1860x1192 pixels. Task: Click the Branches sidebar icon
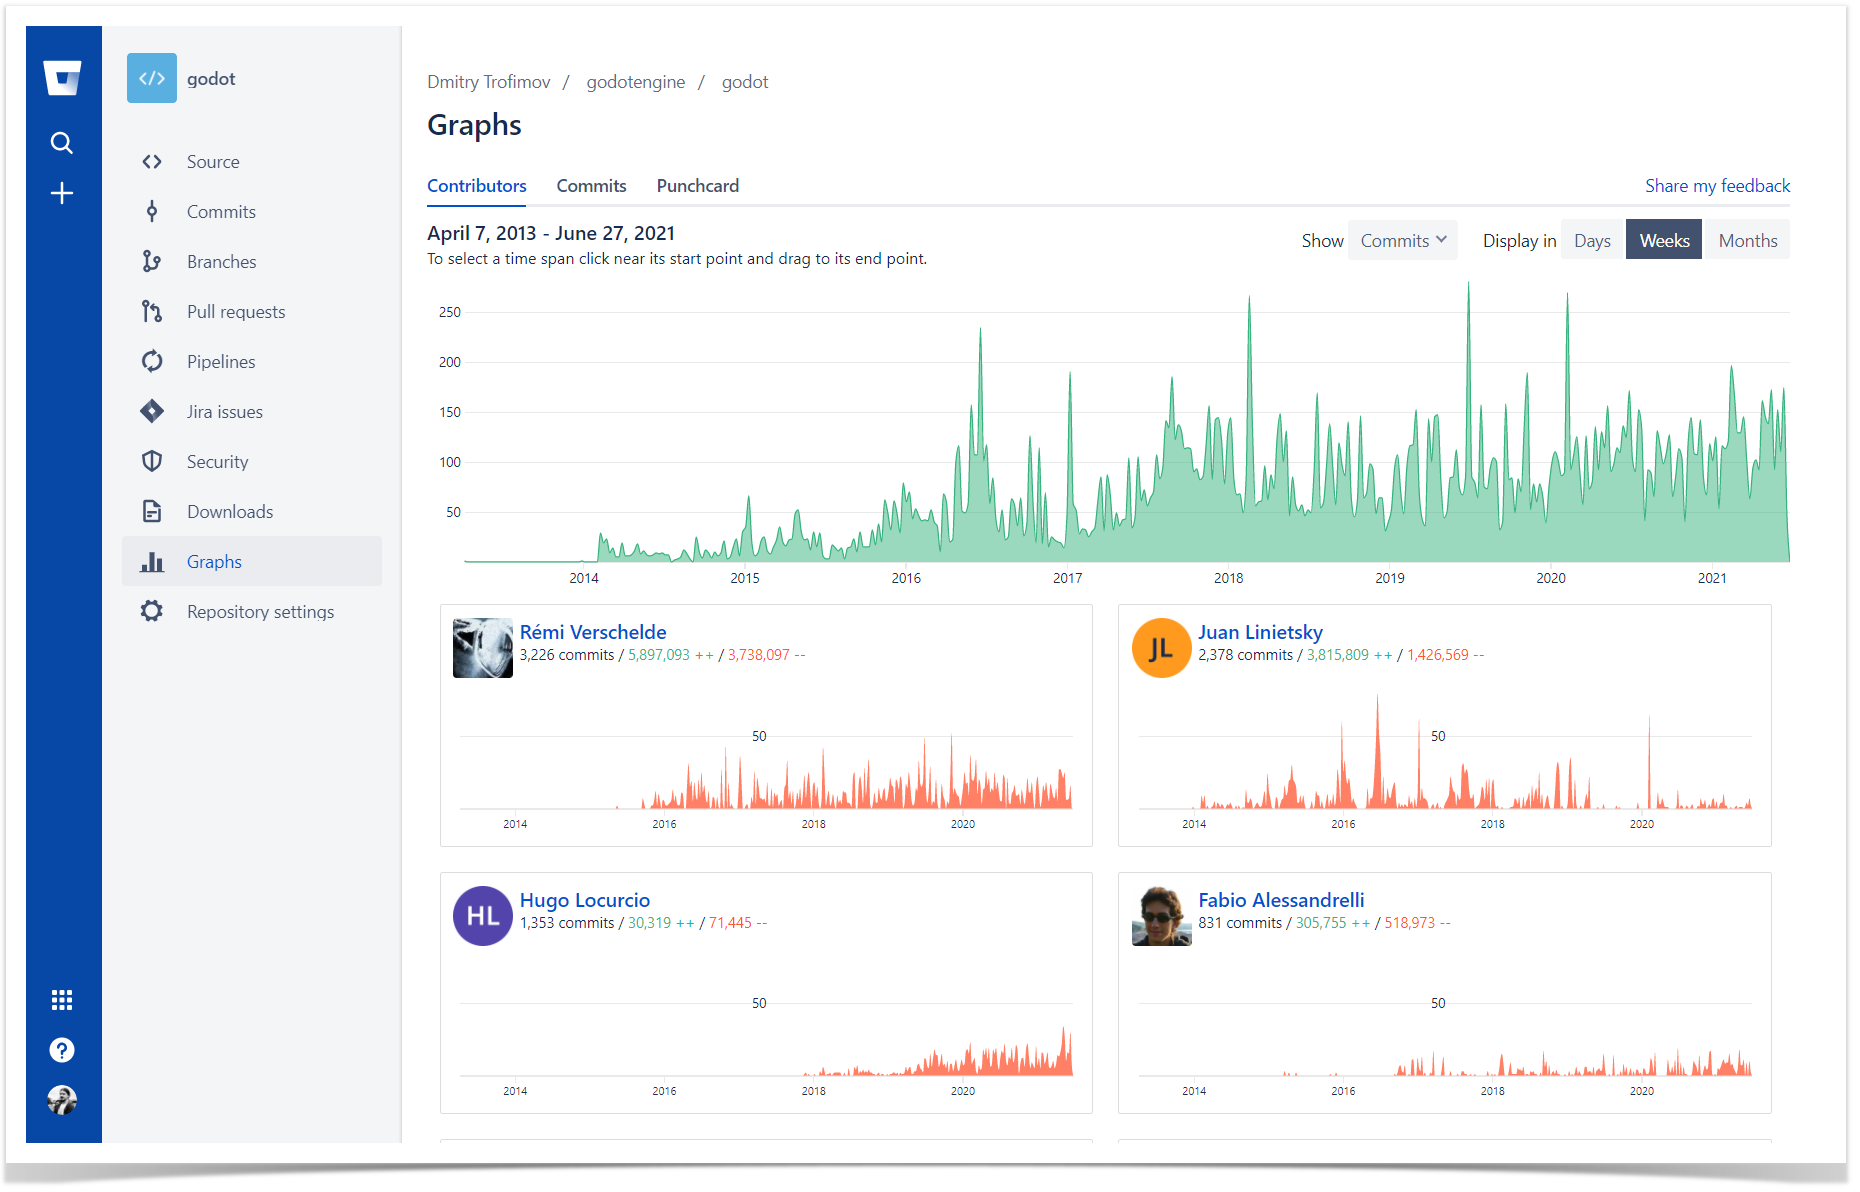click(x=152, y=261)
